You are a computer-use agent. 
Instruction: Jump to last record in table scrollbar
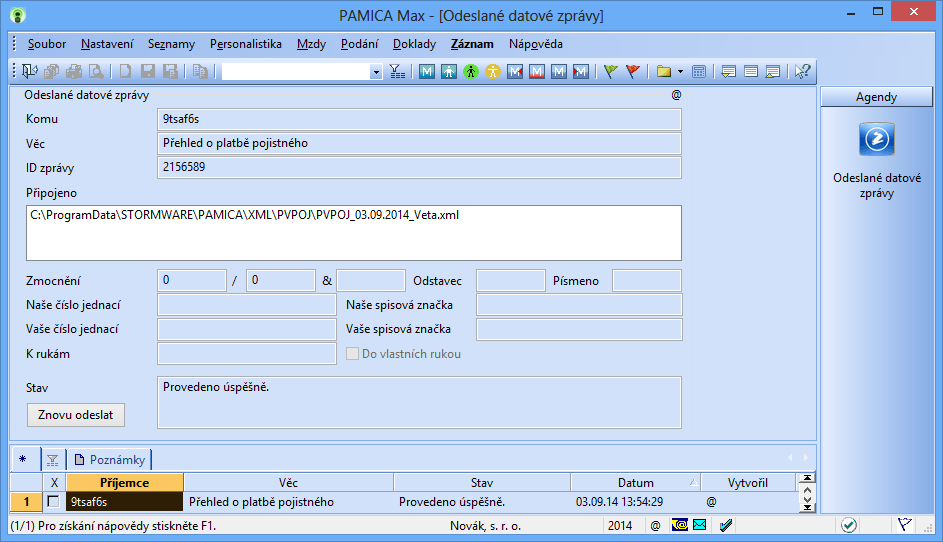(807, 508)
